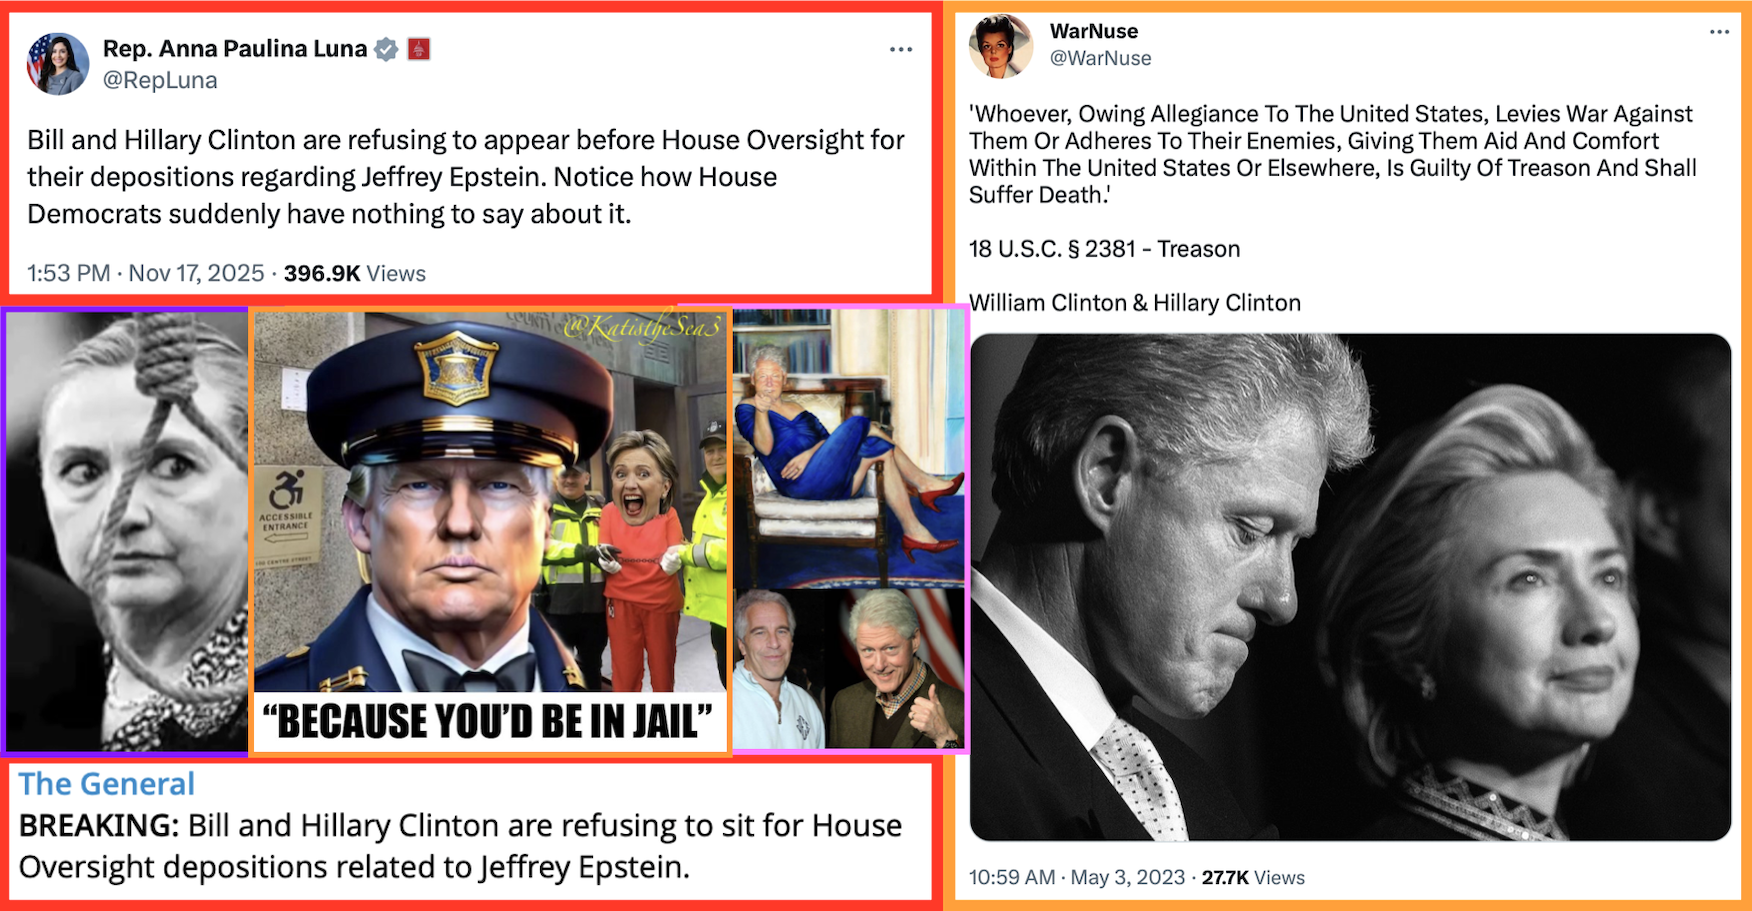
Task: Open the grayscale image with the rope
Action: coord(127,531)
